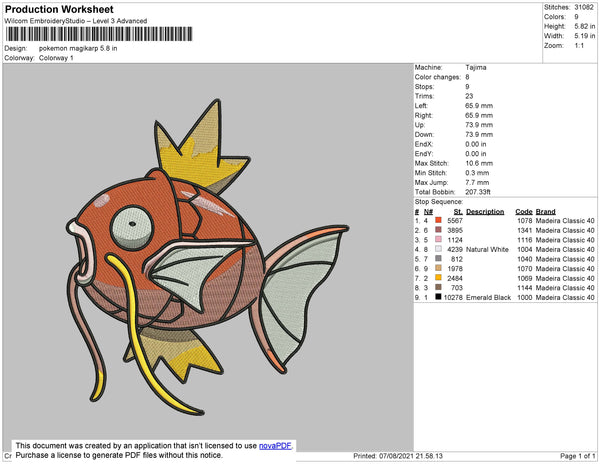Click the zoom value '1:1'
Image resolution: width=600 pixels, height=464 pixels.
(x=579, y=46)
